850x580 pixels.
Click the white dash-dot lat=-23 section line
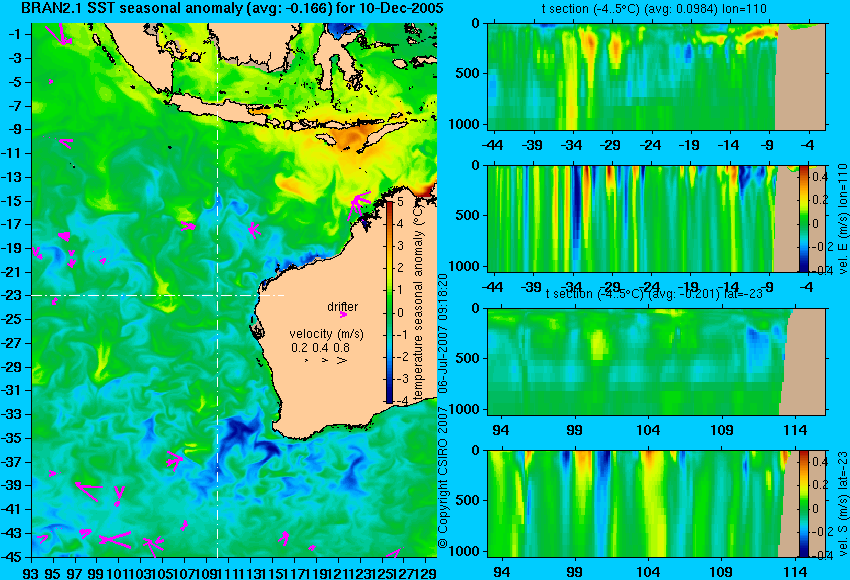[x=157, y=295]
